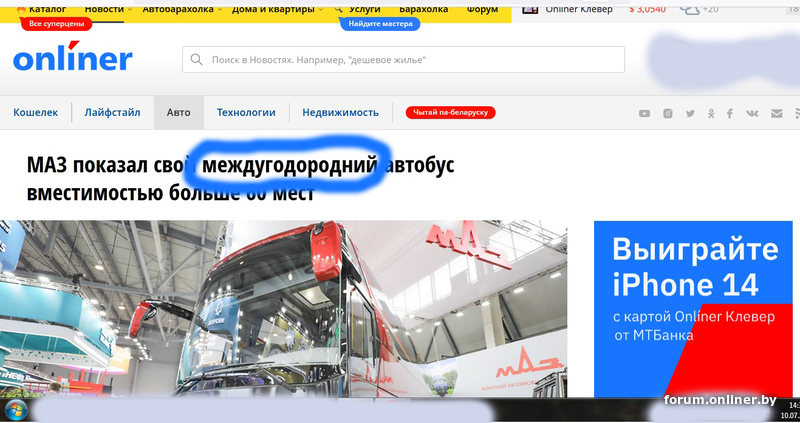The image size is (800, 423).
Task: Open the Facebook social icon
Action: (730, 113)
